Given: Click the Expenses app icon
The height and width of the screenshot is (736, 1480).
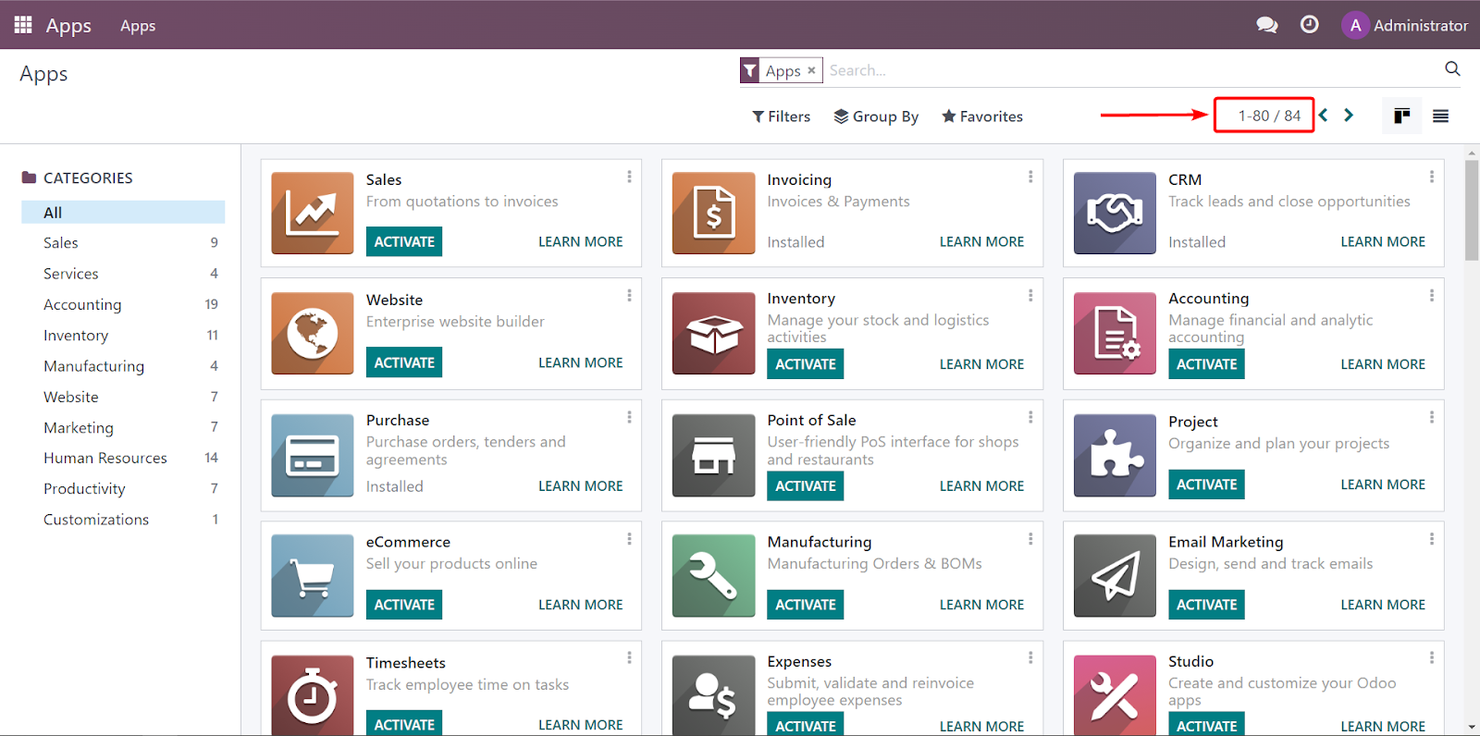Looking at the screenshot, I should 713,695.
